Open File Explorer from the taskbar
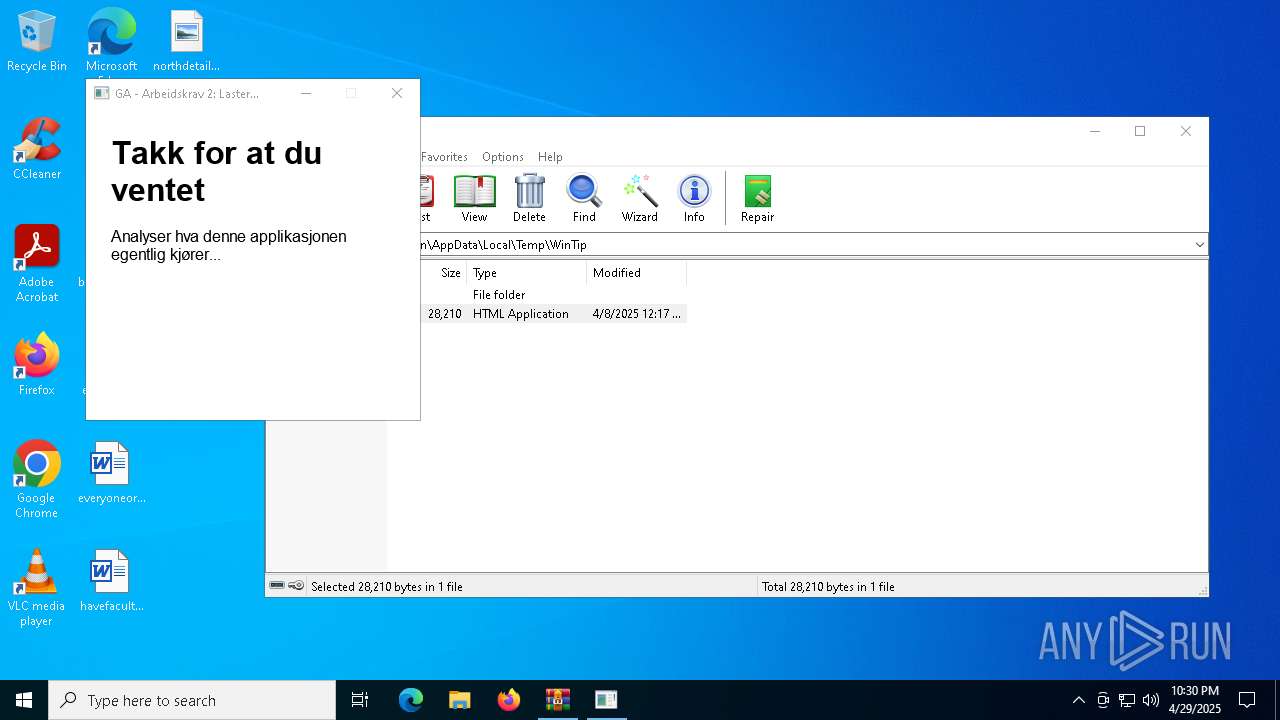Image resolution: width=1280 pixels, height=720 pixels. point(459,700)
